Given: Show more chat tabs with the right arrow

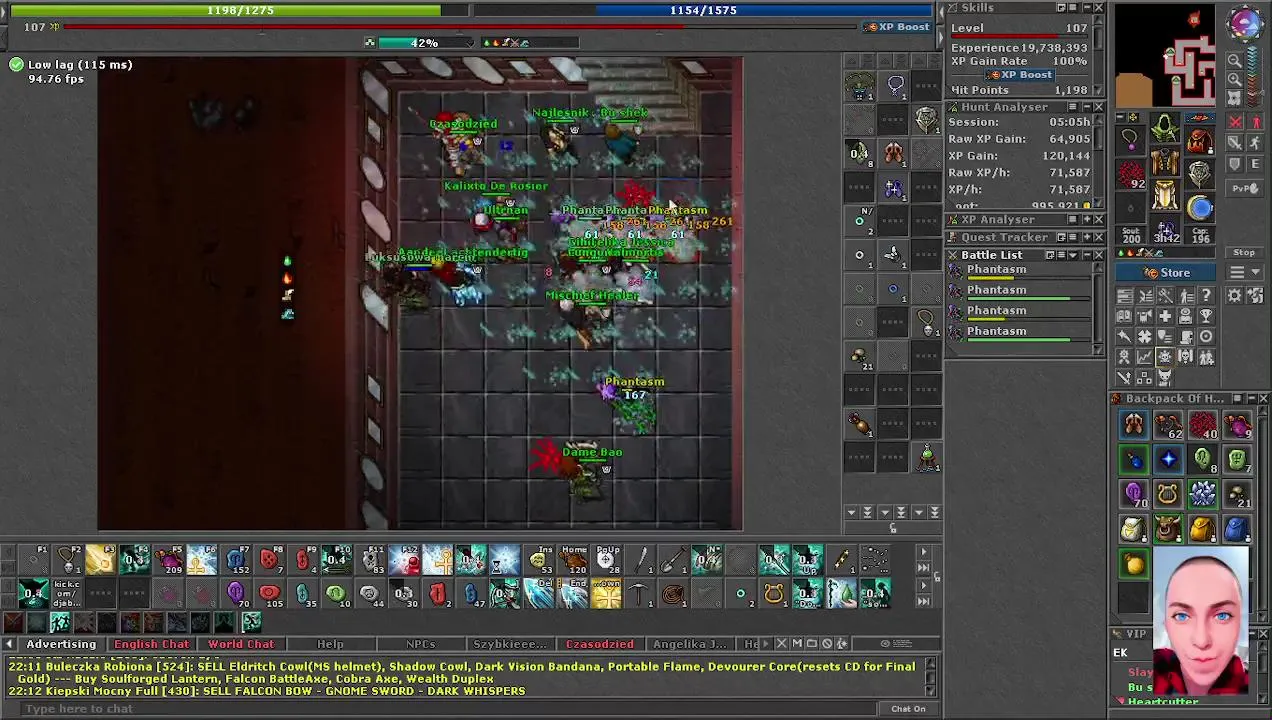Looking at the screenshot, I should (765, 643).
